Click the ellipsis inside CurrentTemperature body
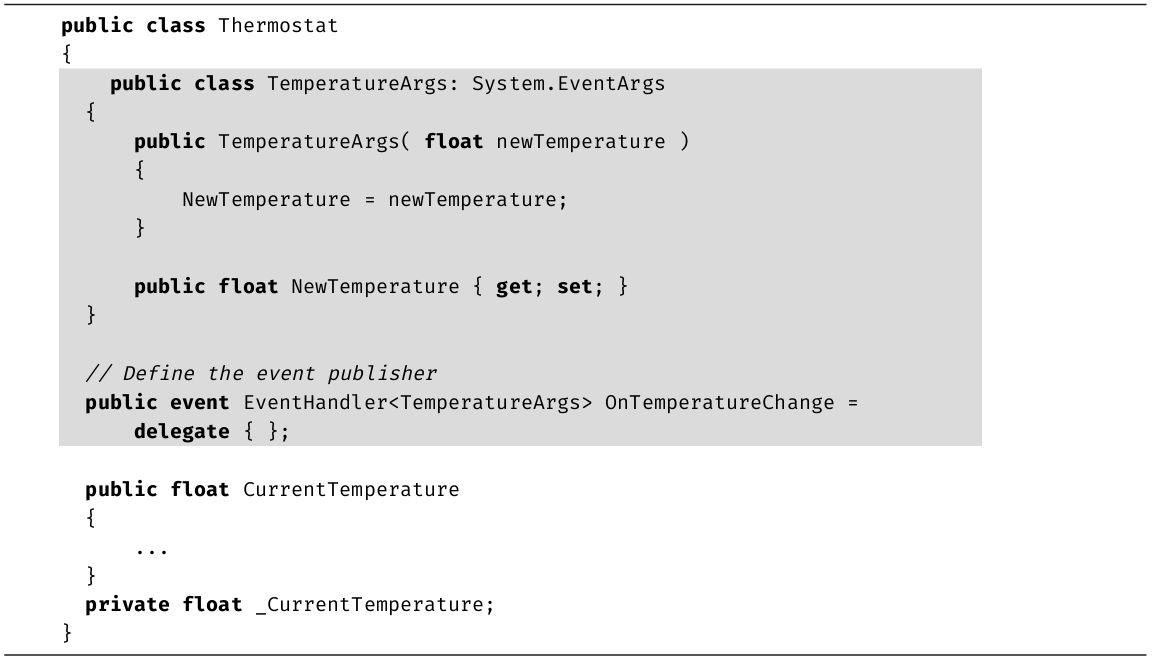The width and height of the screenshot is (1152, 658). [151, 549]
